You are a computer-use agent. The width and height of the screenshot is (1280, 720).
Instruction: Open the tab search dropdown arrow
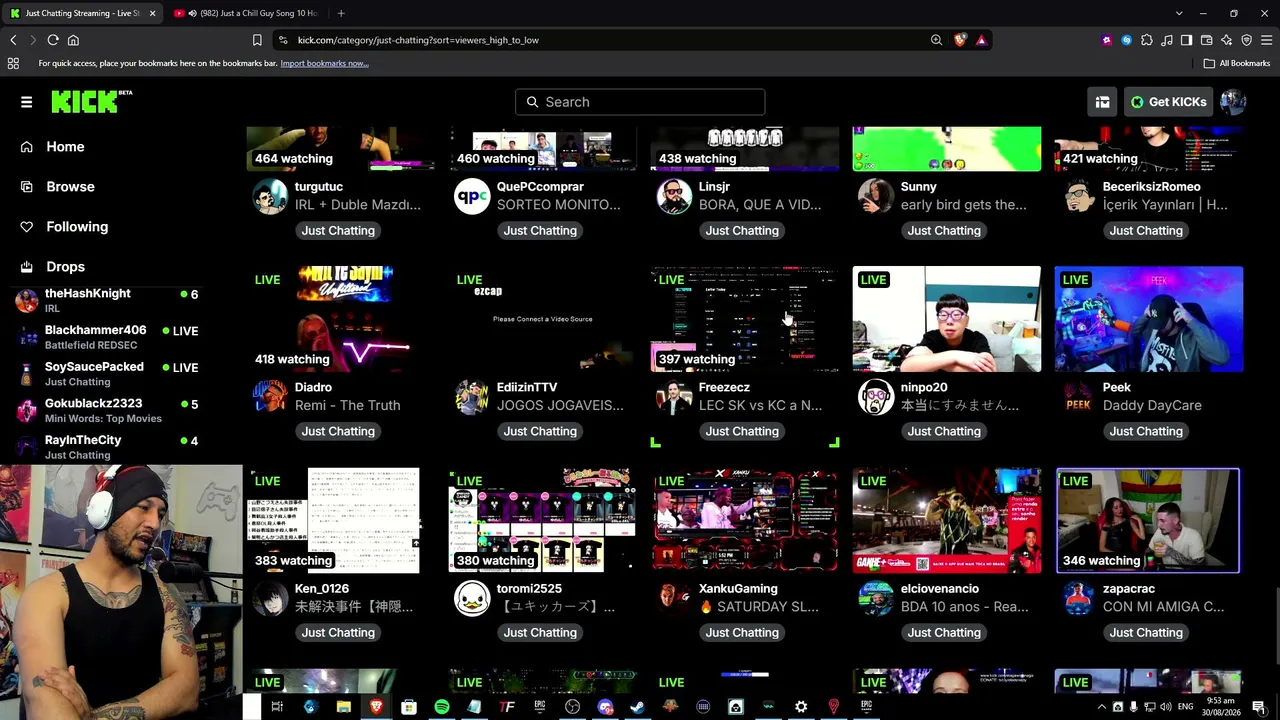(x=1179, y=13)
